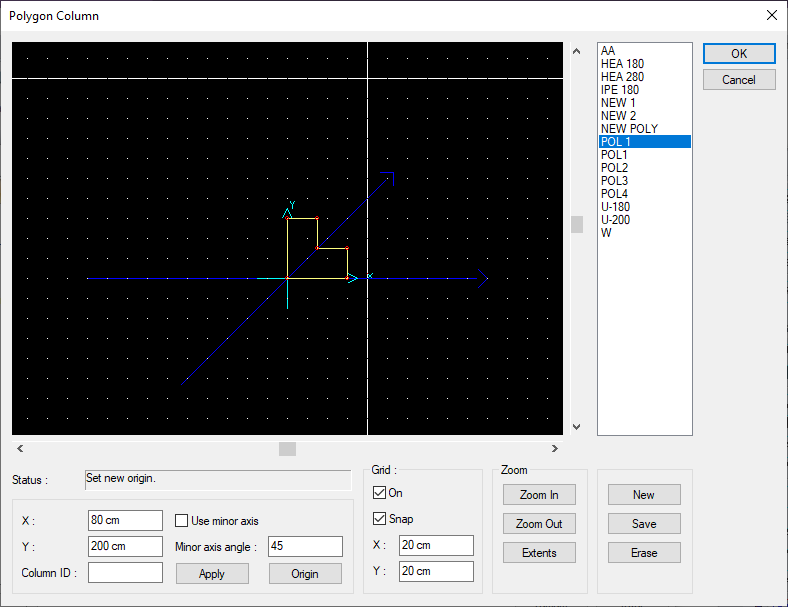Click the horizontal scrollbar right arrow
The image size is (788, 607).
click(556, 449)
